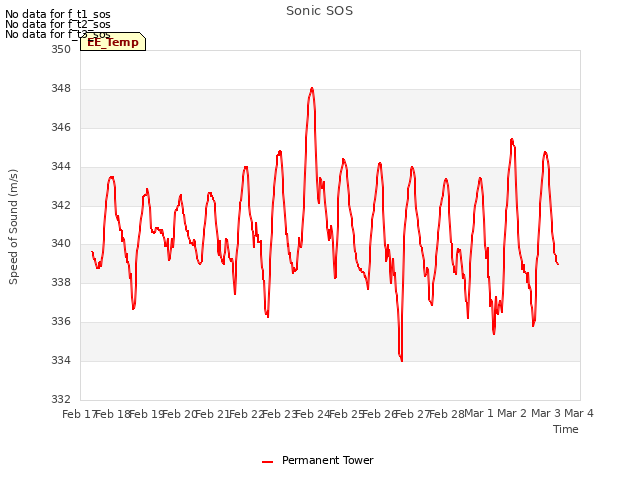Click the Mar 1 x-axis label
The width and height of the screenshot is (640, 480).
point(479,413)
